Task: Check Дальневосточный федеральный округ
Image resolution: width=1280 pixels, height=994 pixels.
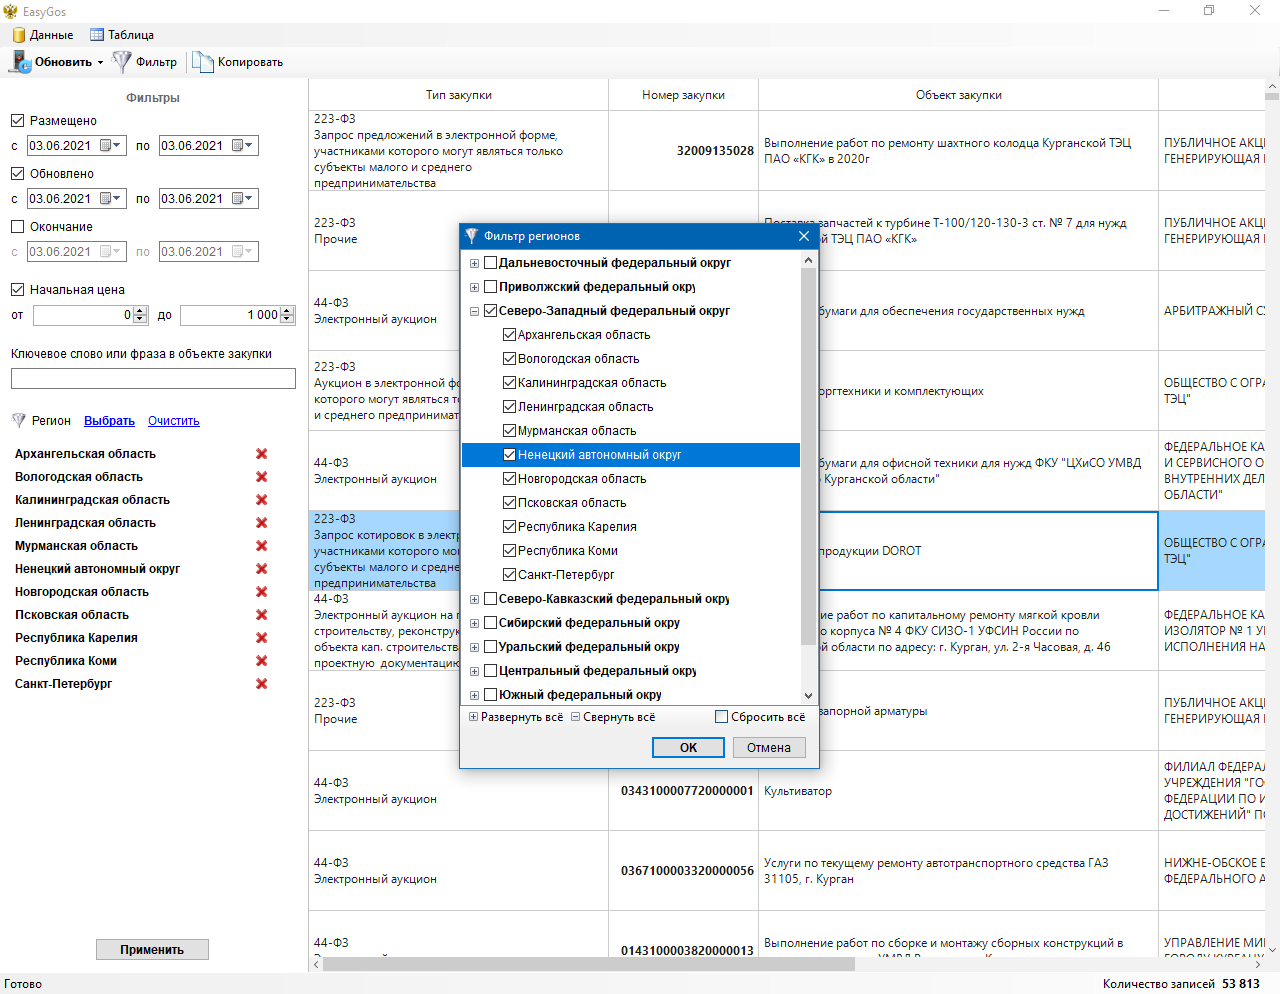Action: (x=491, y=263)
